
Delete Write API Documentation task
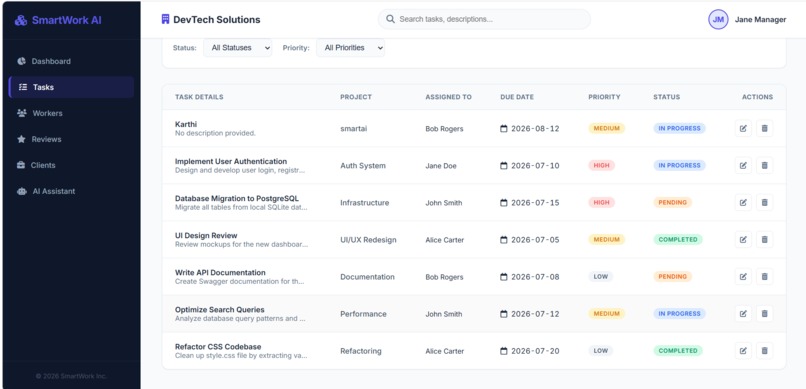pyautogui.click(x=764, y=276)
